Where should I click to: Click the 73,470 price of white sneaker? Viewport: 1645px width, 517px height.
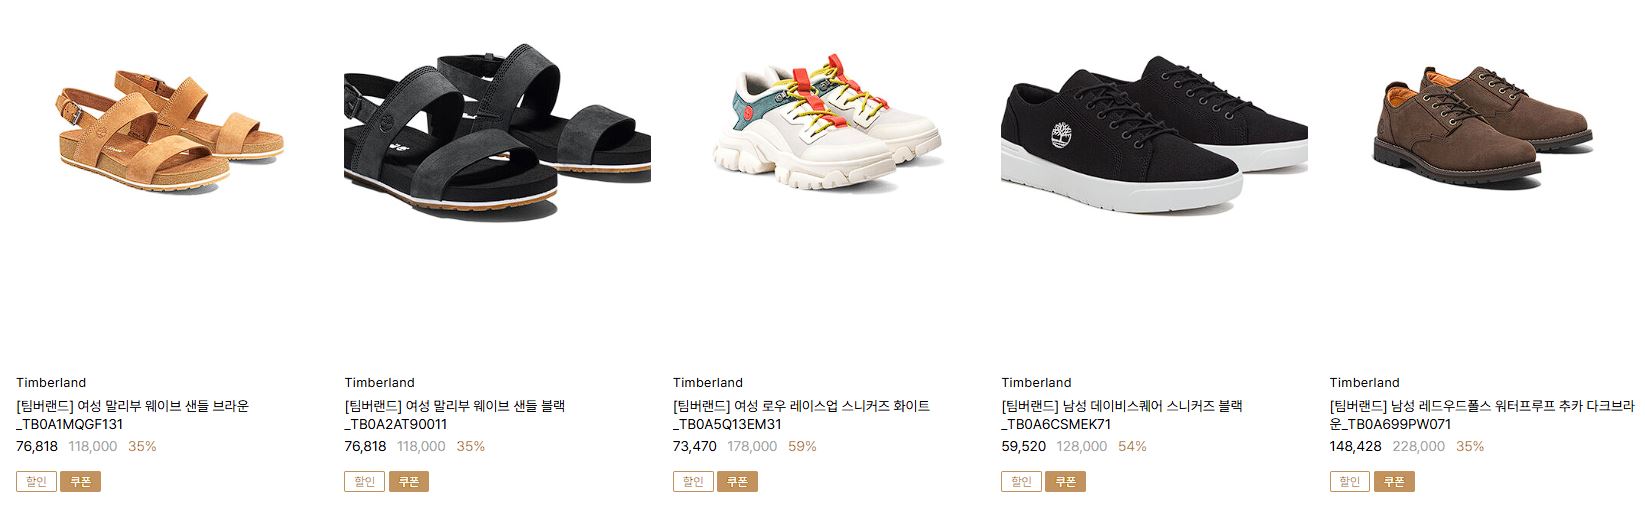click(695, 446)
